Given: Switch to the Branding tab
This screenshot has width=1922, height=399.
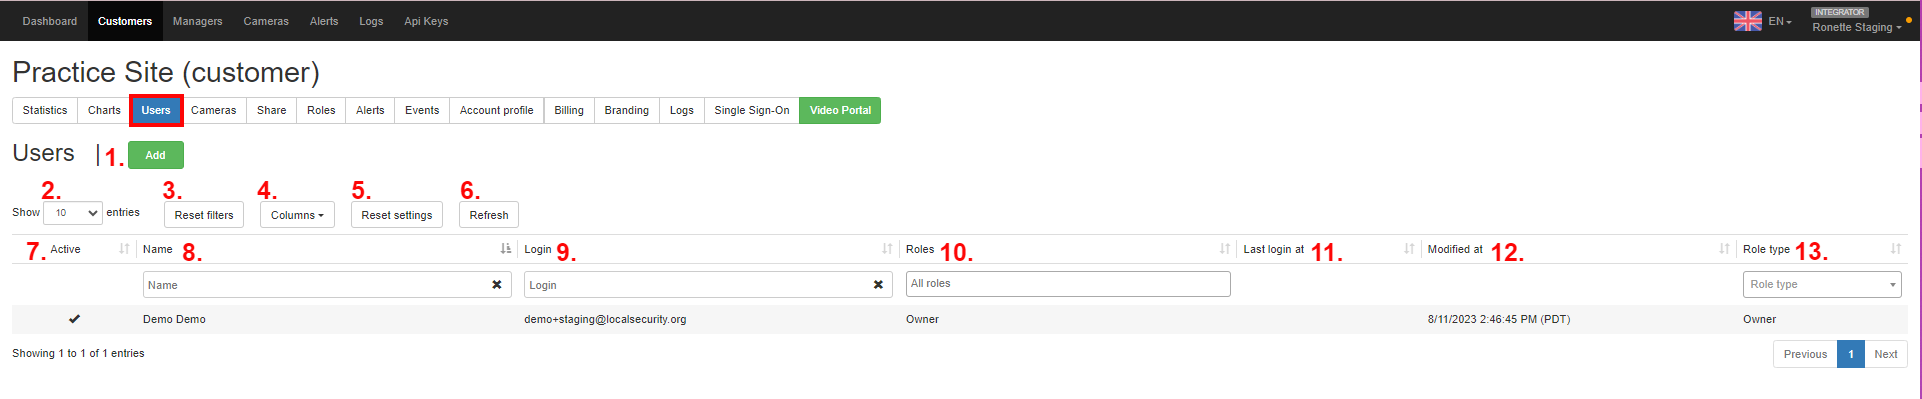Looking at the screenshot, I should tap(627, 110).
